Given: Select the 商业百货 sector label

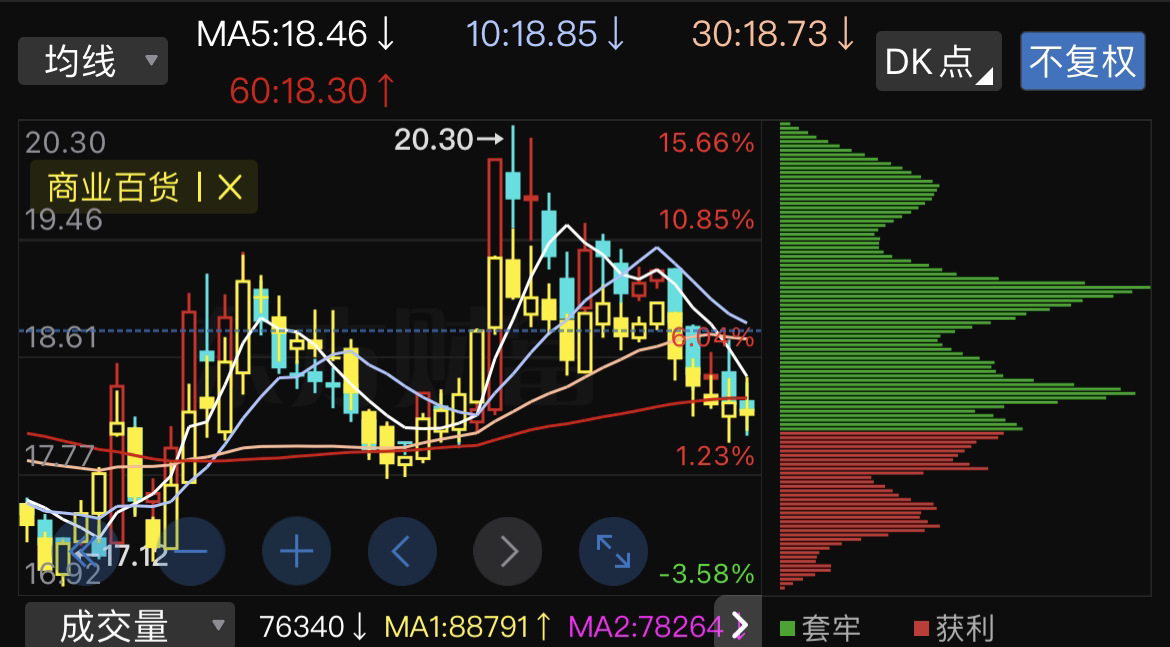Looking at the screenshot, I should click(x=113, y=187).
